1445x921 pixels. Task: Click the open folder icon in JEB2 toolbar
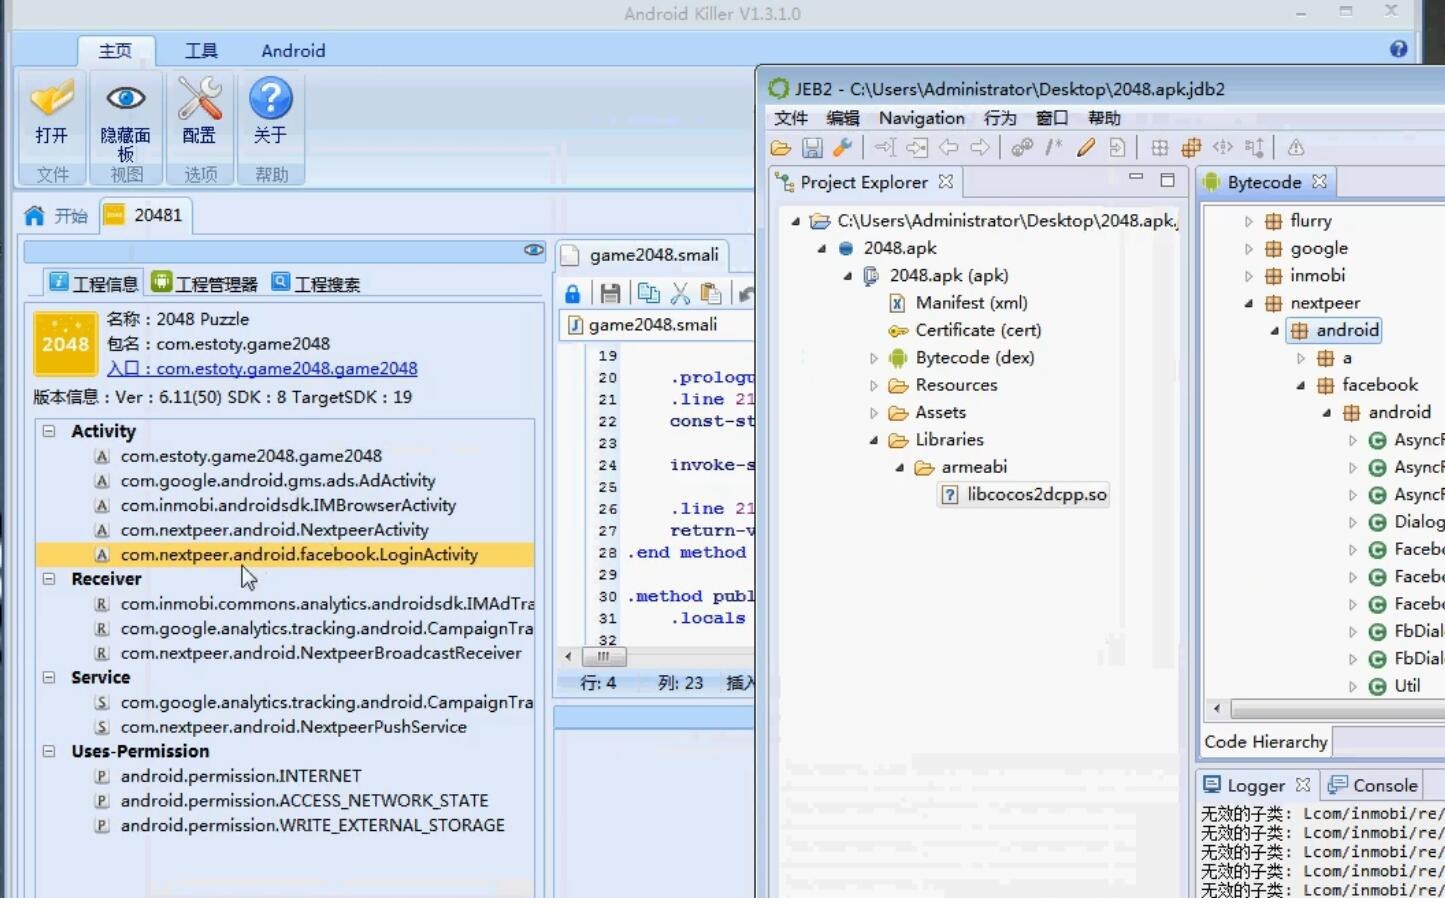tap(781, 148)
